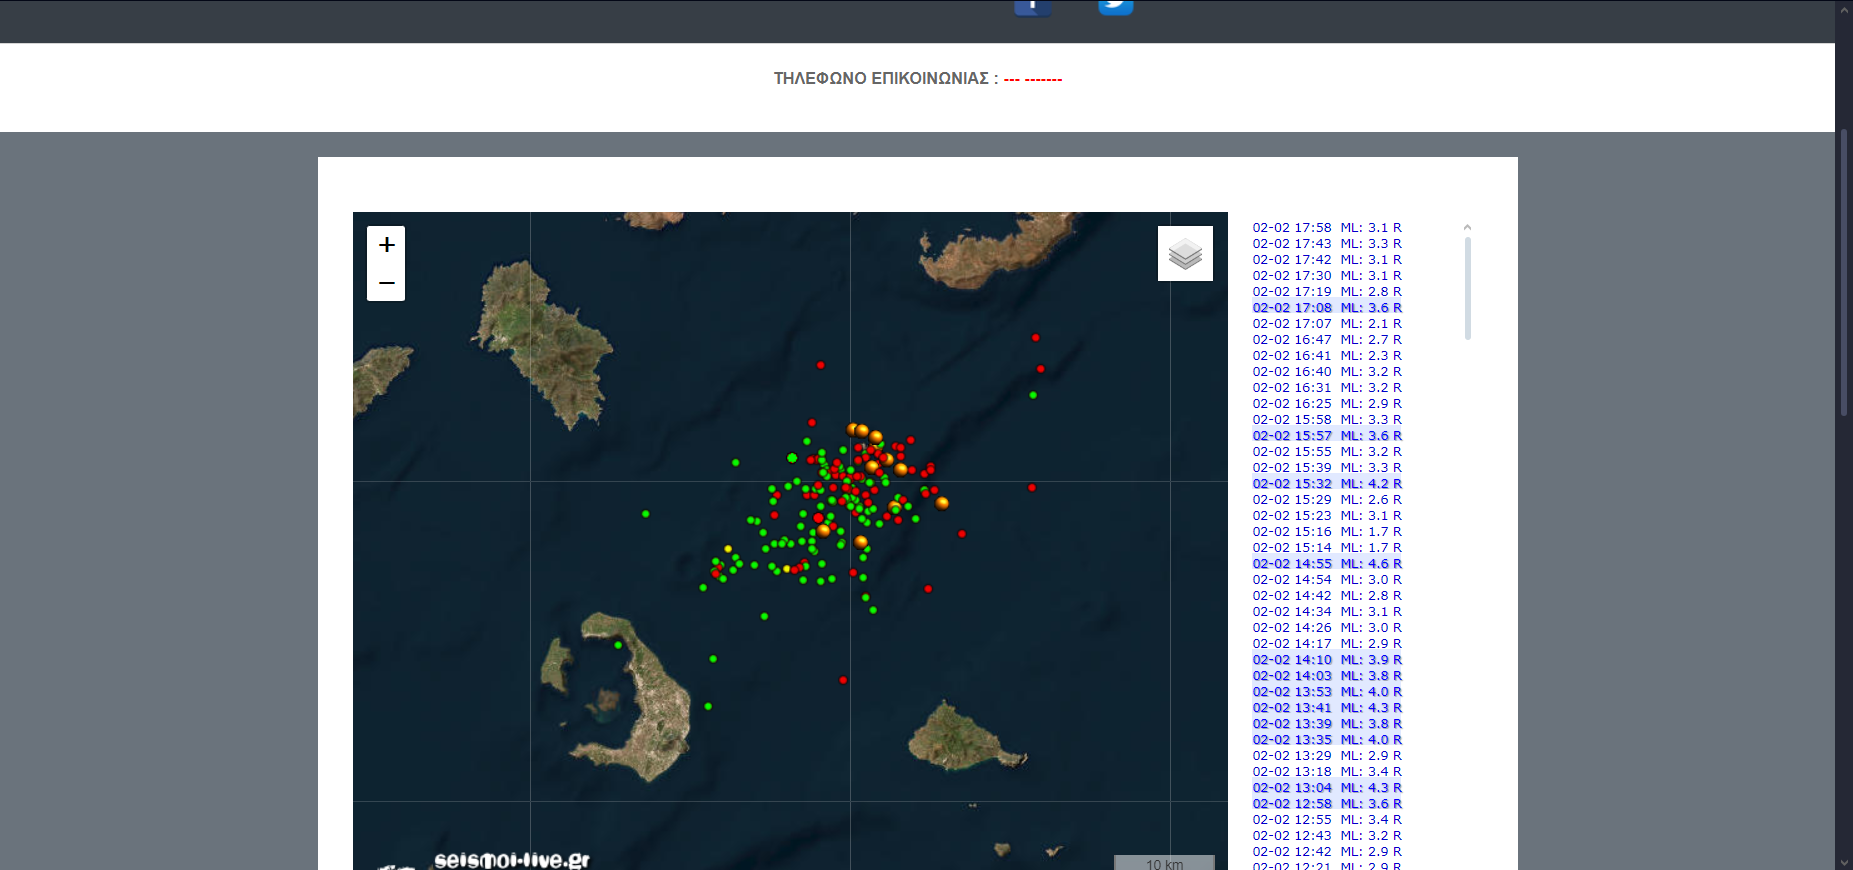Click the earthquake list scrollbar thumb

tap(1467, 288)
